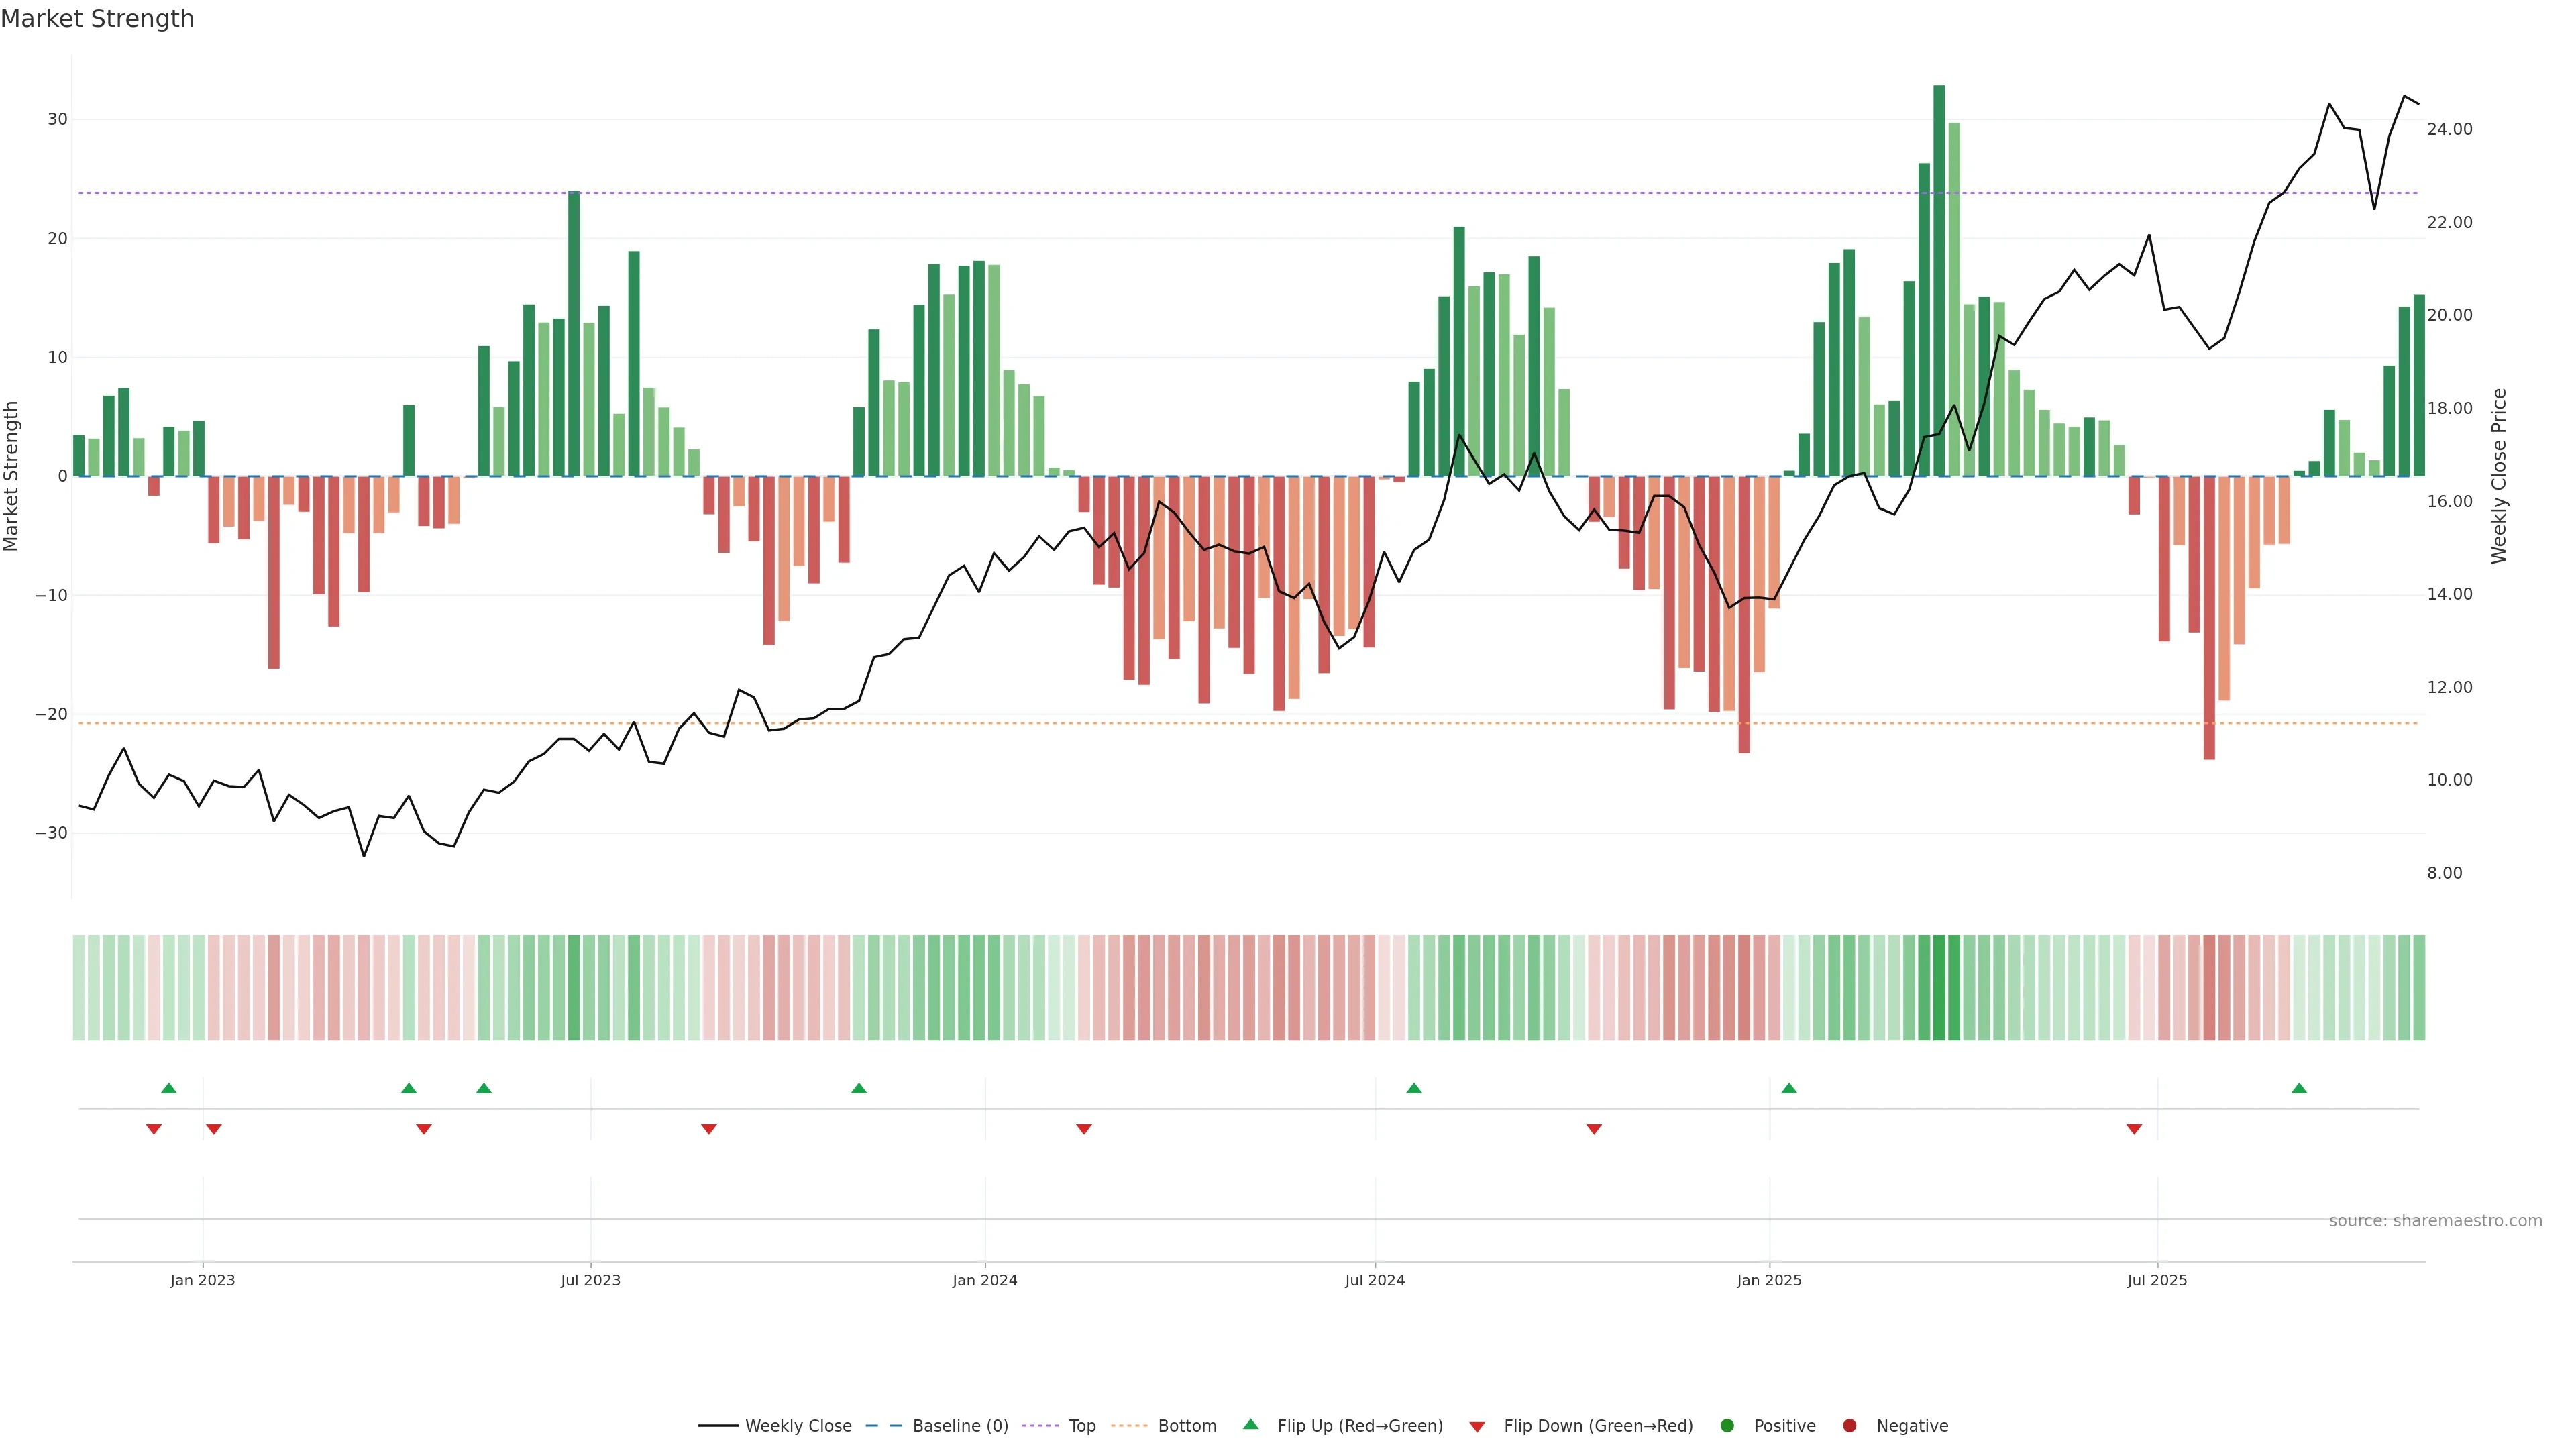Click the green Positive legend dot
Viewport: 2576px width, 1449px height.
click(1727, 1426)
